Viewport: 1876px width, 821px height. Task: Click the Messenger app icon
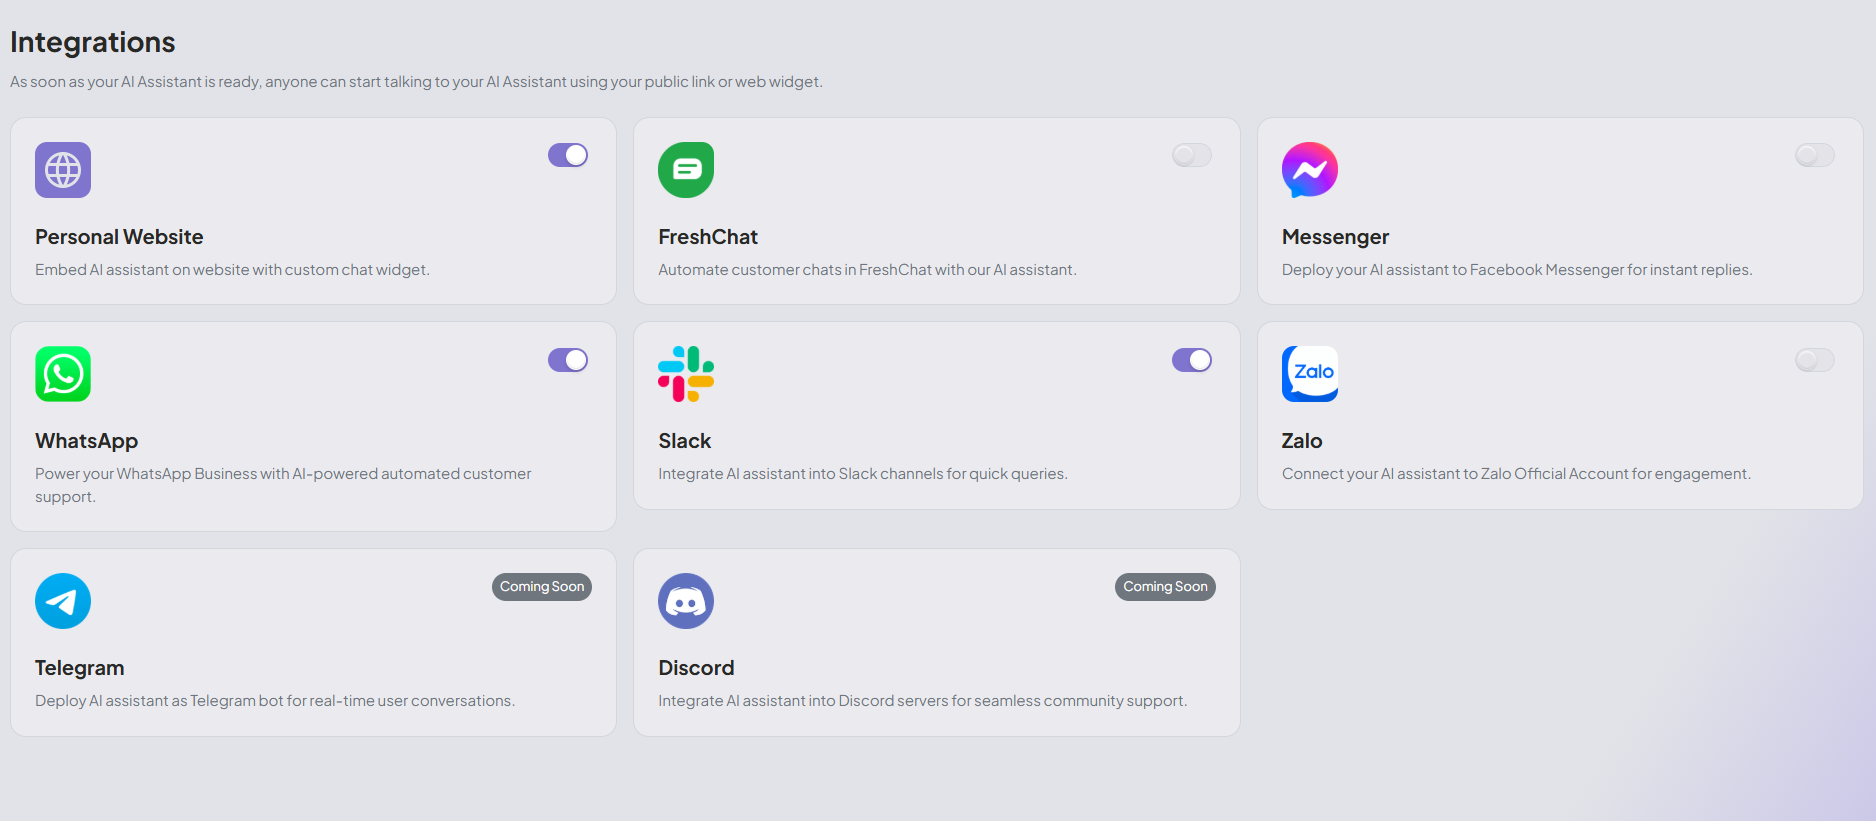click(x=1309, y=170)
